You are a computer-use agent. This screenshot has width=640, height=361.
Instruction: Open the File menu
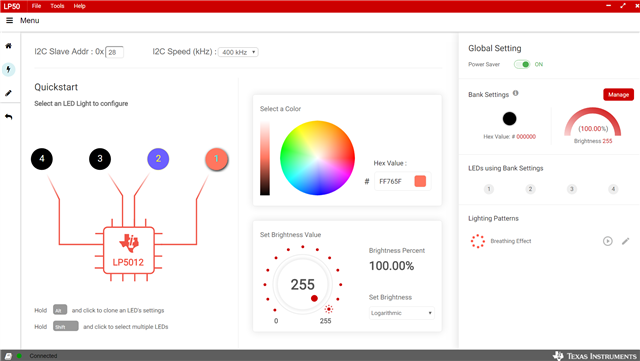pos(36,6)
